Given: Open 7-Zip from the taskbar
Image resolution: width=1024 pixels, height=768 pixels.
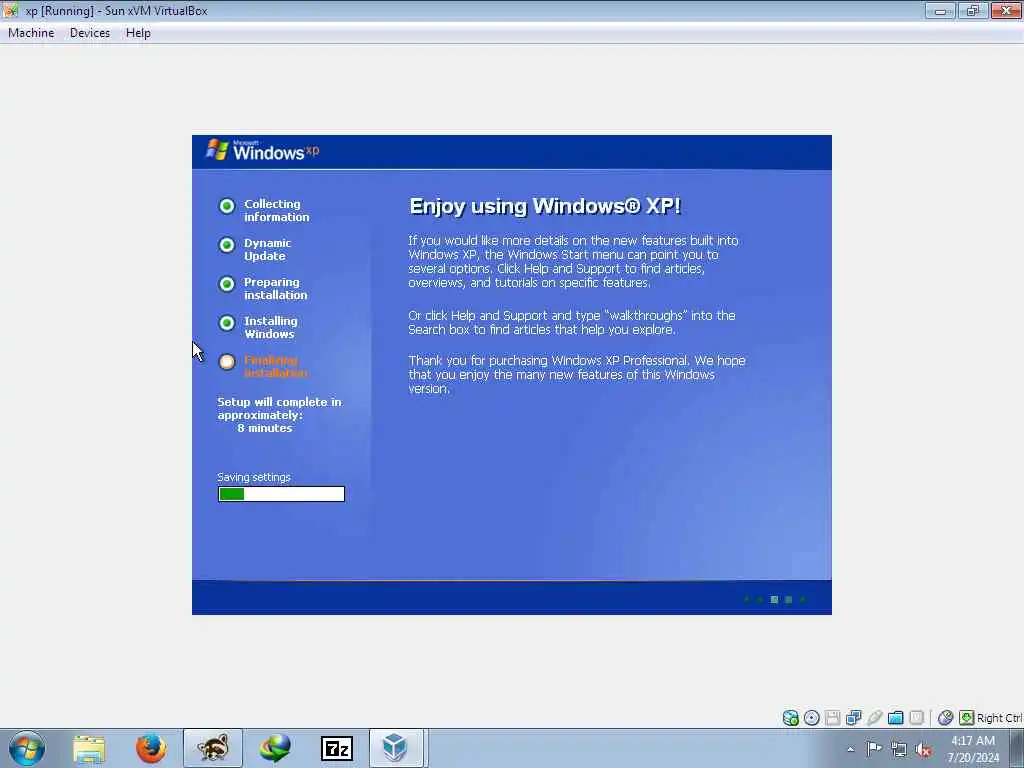Looking at the screenshot, I should point(337,748).
